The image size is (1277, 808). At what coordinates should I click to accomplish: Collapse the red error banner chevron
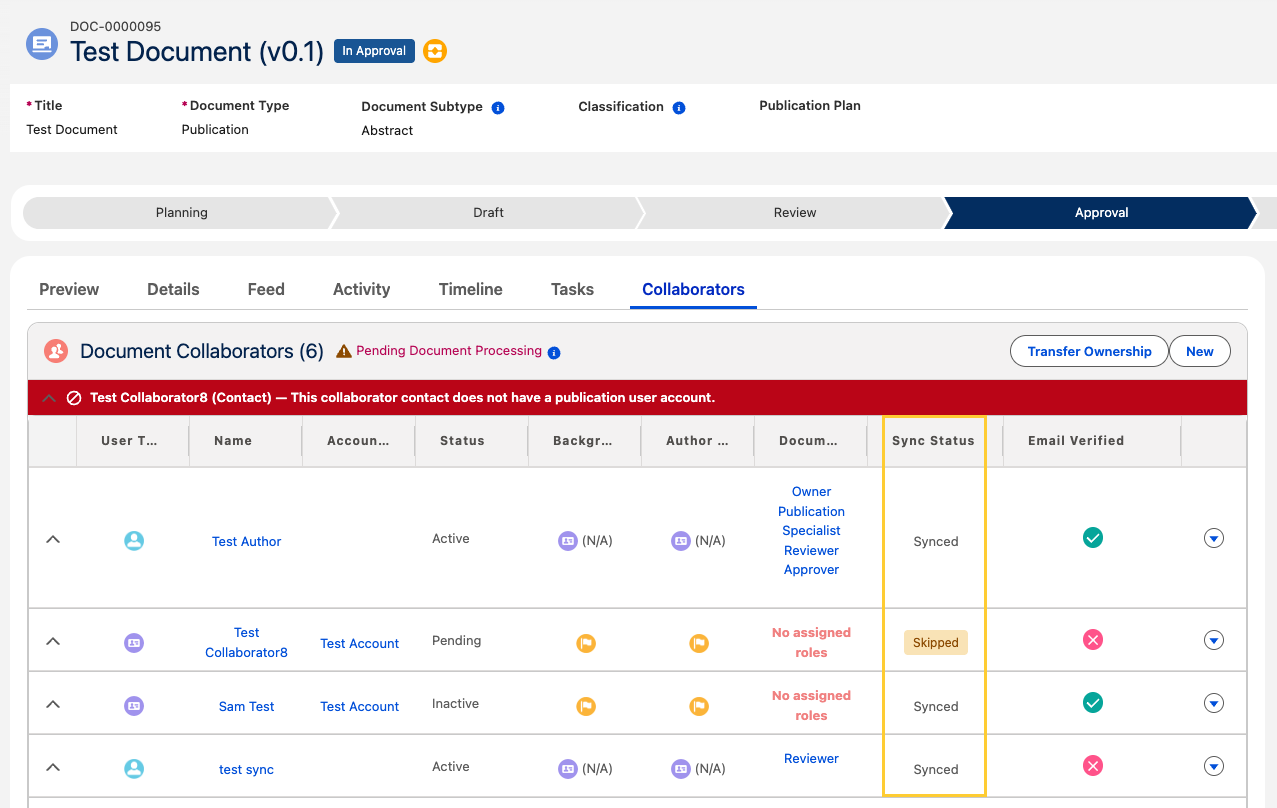[48, 398]
